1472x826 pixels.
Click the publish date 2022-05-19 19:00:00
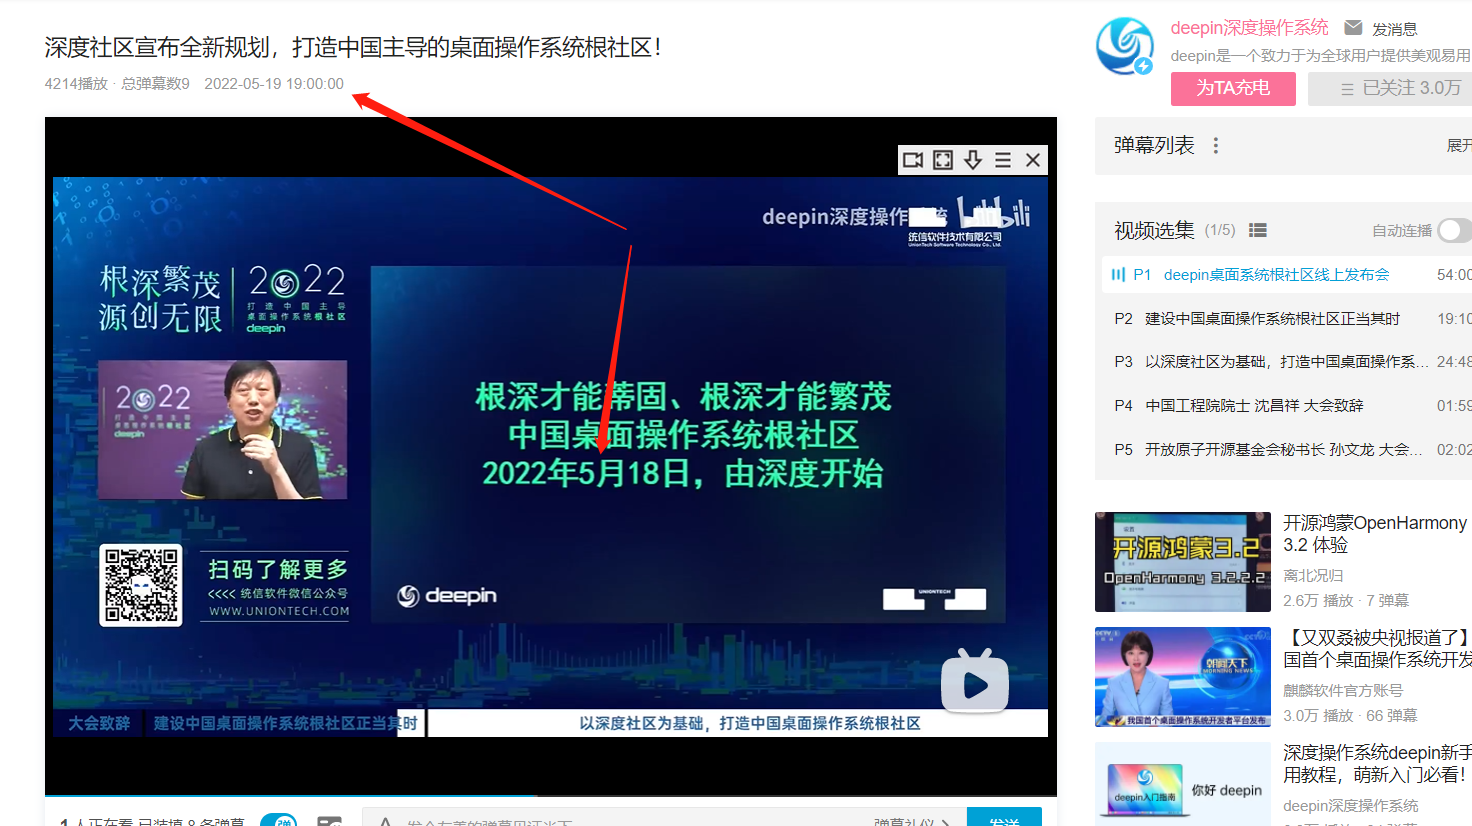pos(274,84)
